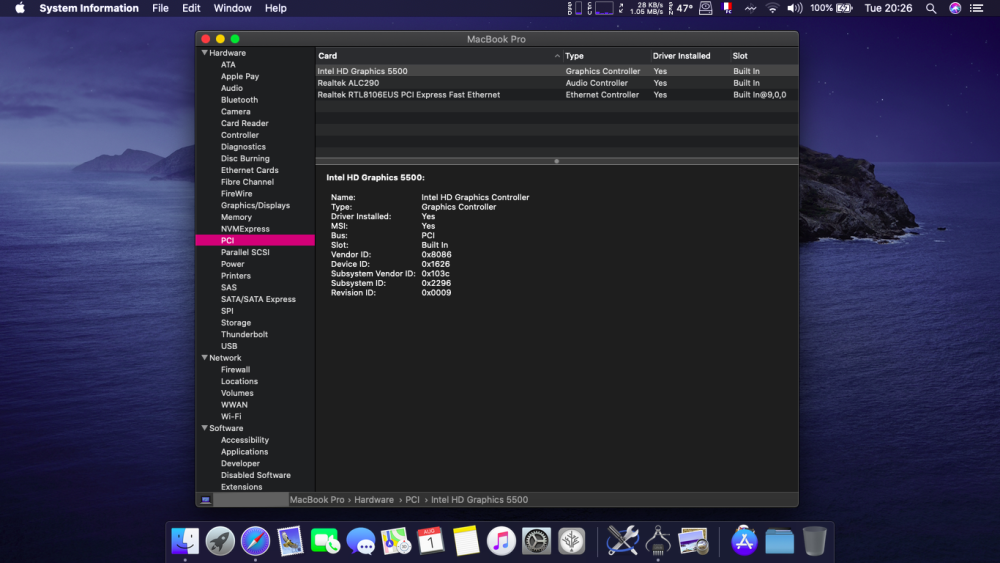Click the French flag input source icon
The width and height of the screenshot is (1000, 563).
tap(727, 8)
